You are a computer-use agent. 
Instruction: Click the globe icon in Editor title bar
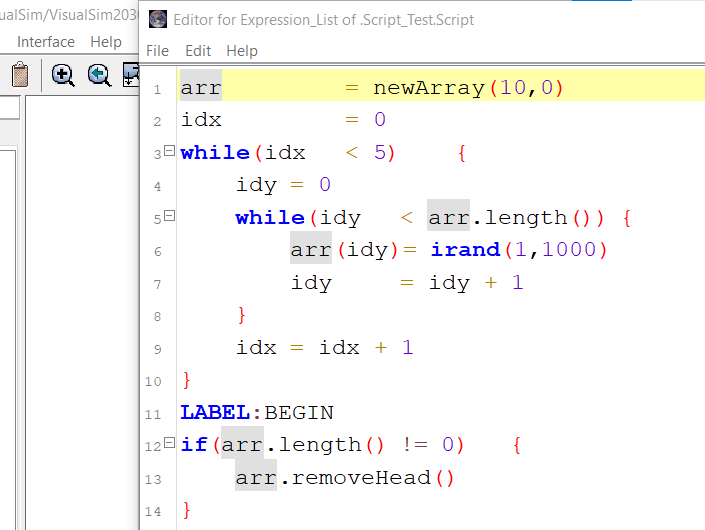pos(158,19)
